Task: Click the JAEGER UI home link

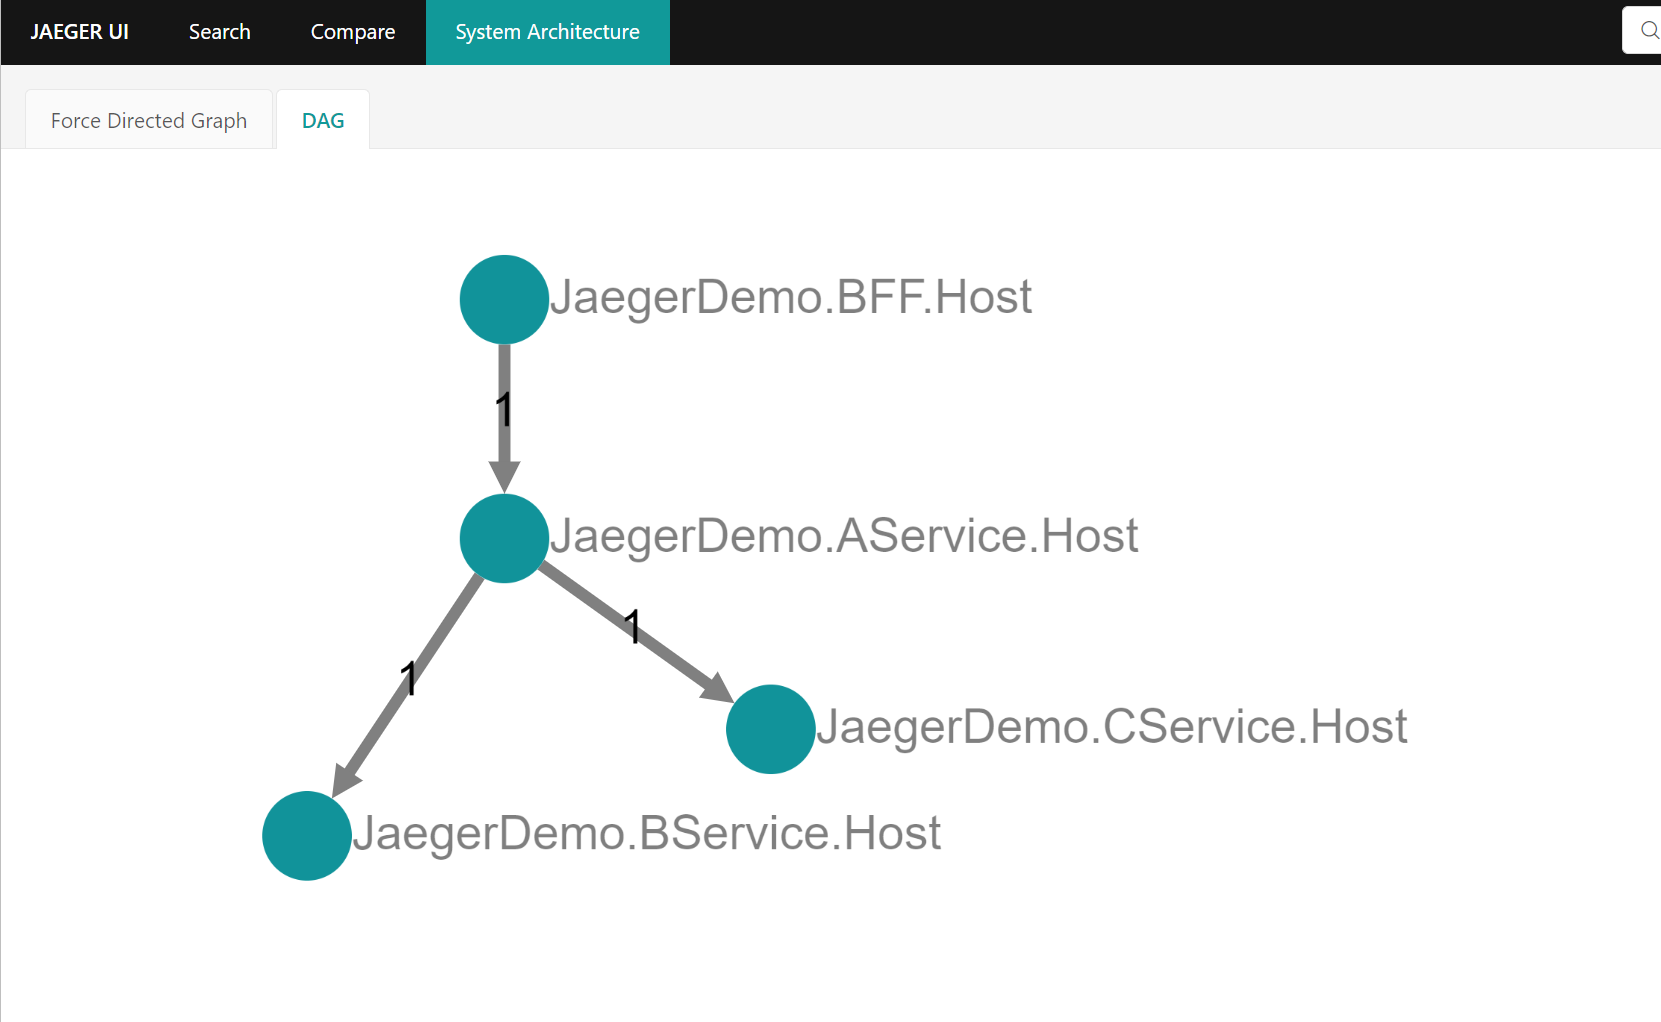Action: [x=79, y=31]
